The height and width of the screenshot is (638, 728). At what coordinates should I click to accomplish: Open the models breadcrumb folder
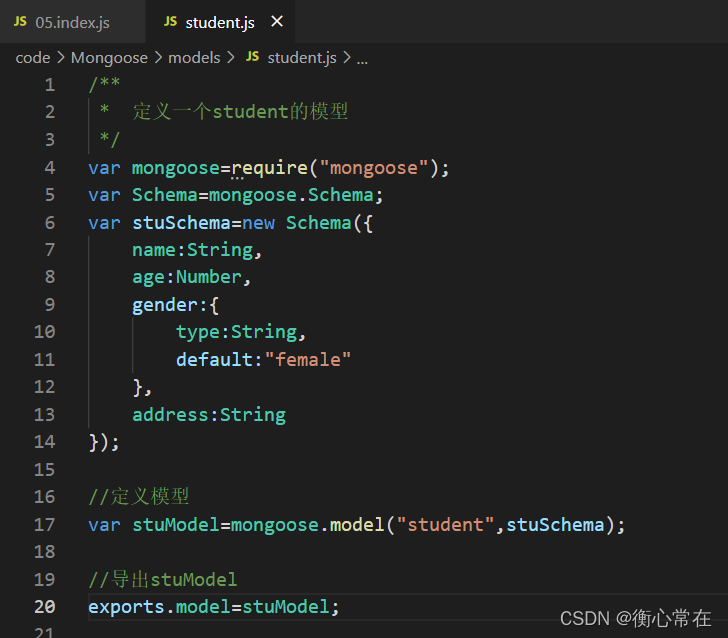[x=194, y=58]
